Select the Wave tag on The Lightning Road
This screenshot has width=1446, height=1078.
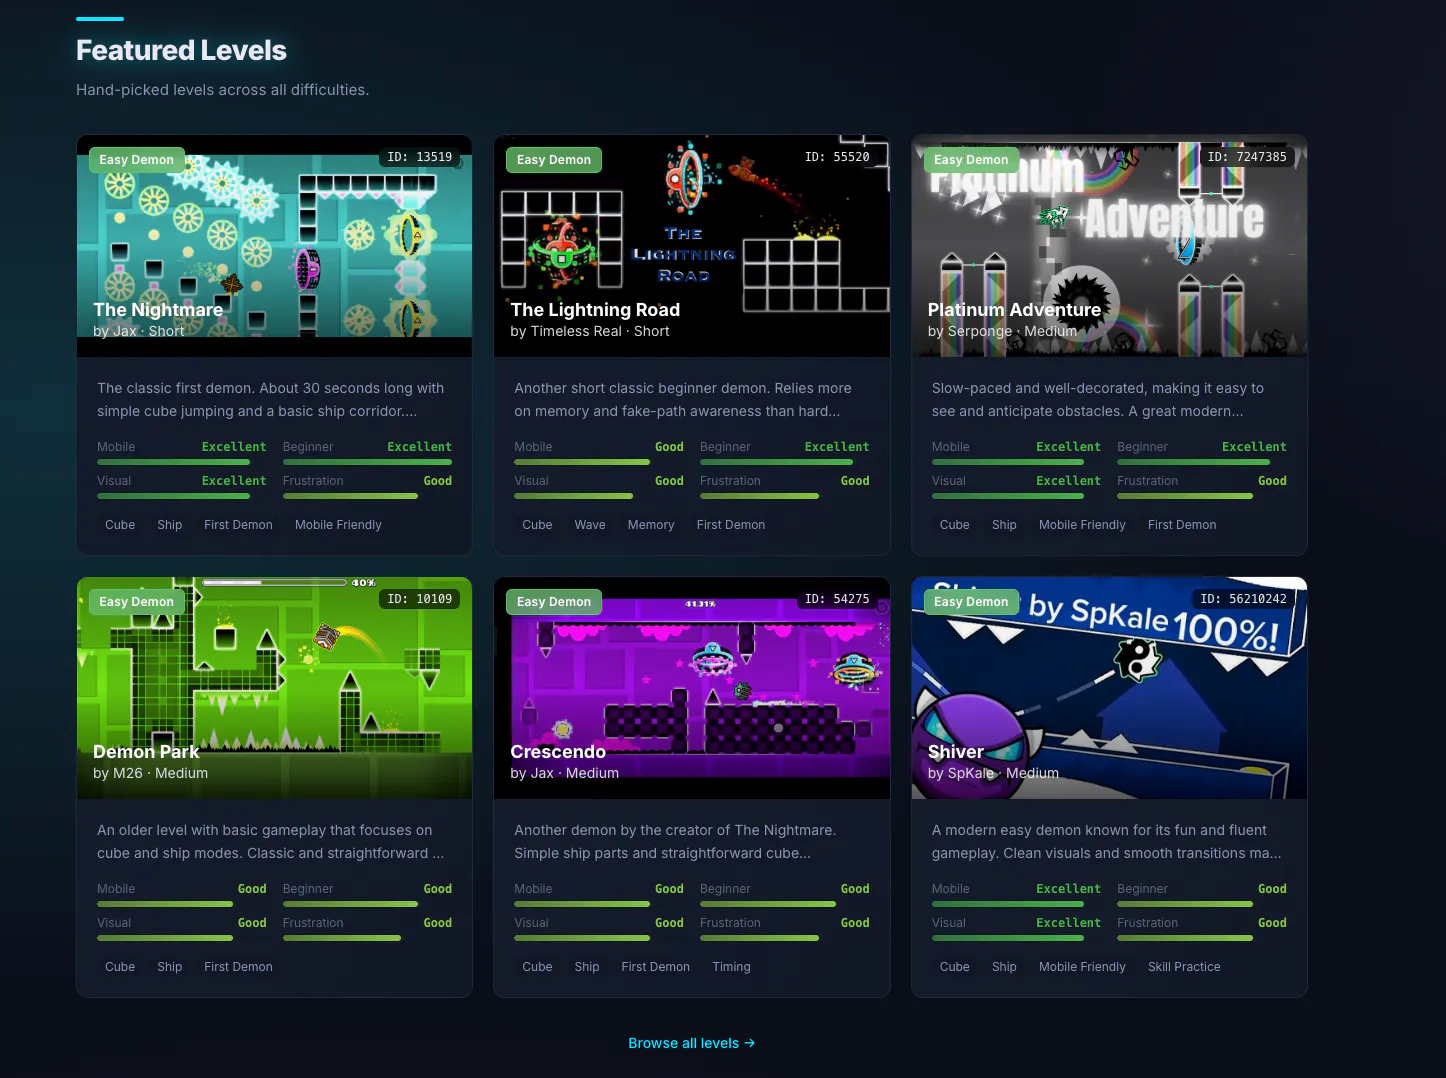(x=590, y=525)
